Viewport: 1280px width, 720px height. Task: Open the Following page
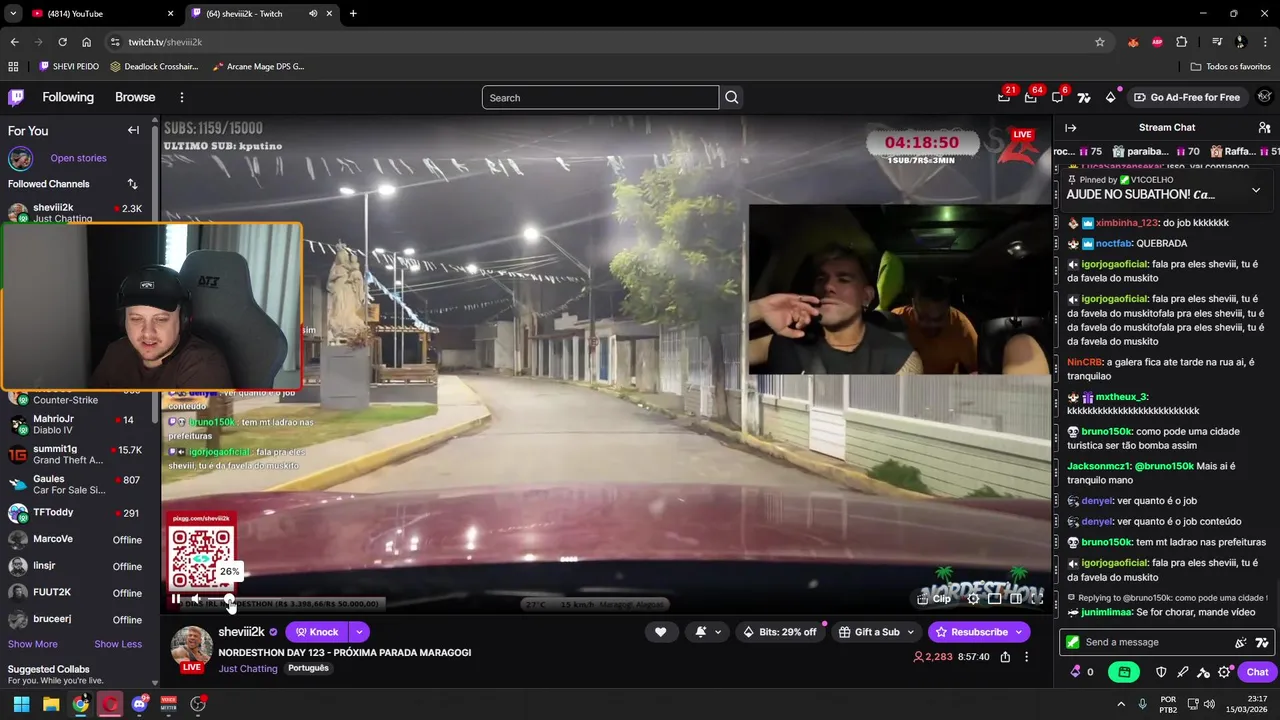[68, 97]
